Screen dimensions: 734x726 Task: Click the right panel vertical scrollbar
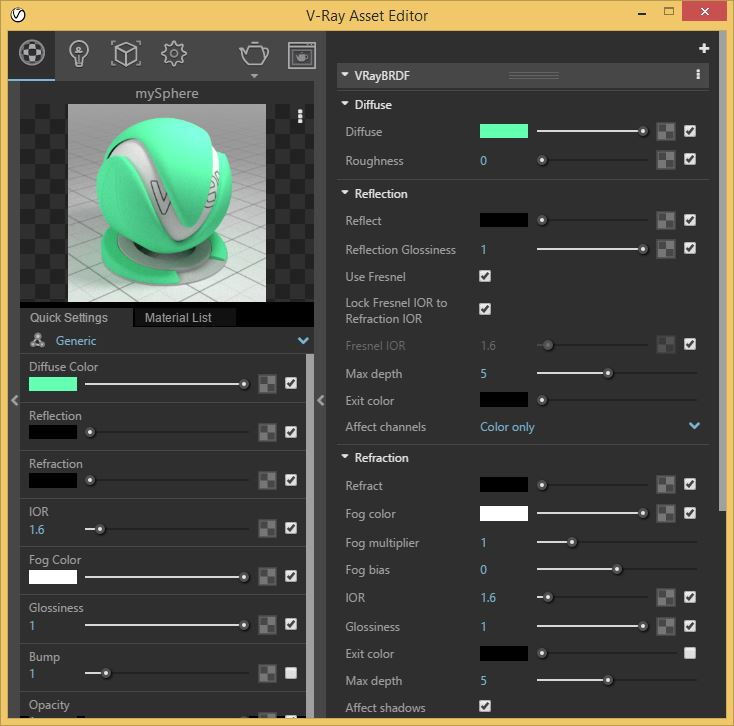tap(721, 271)
